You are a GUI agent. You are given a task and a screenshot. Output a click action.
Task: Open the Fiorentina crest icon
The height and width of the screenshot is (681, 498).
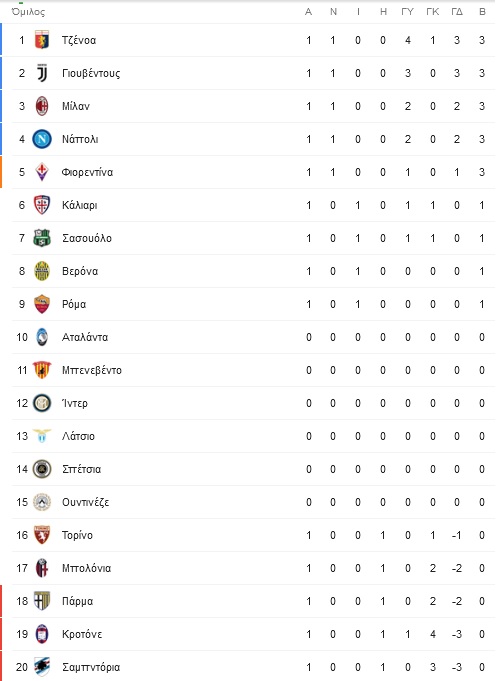tap(42, 172)
